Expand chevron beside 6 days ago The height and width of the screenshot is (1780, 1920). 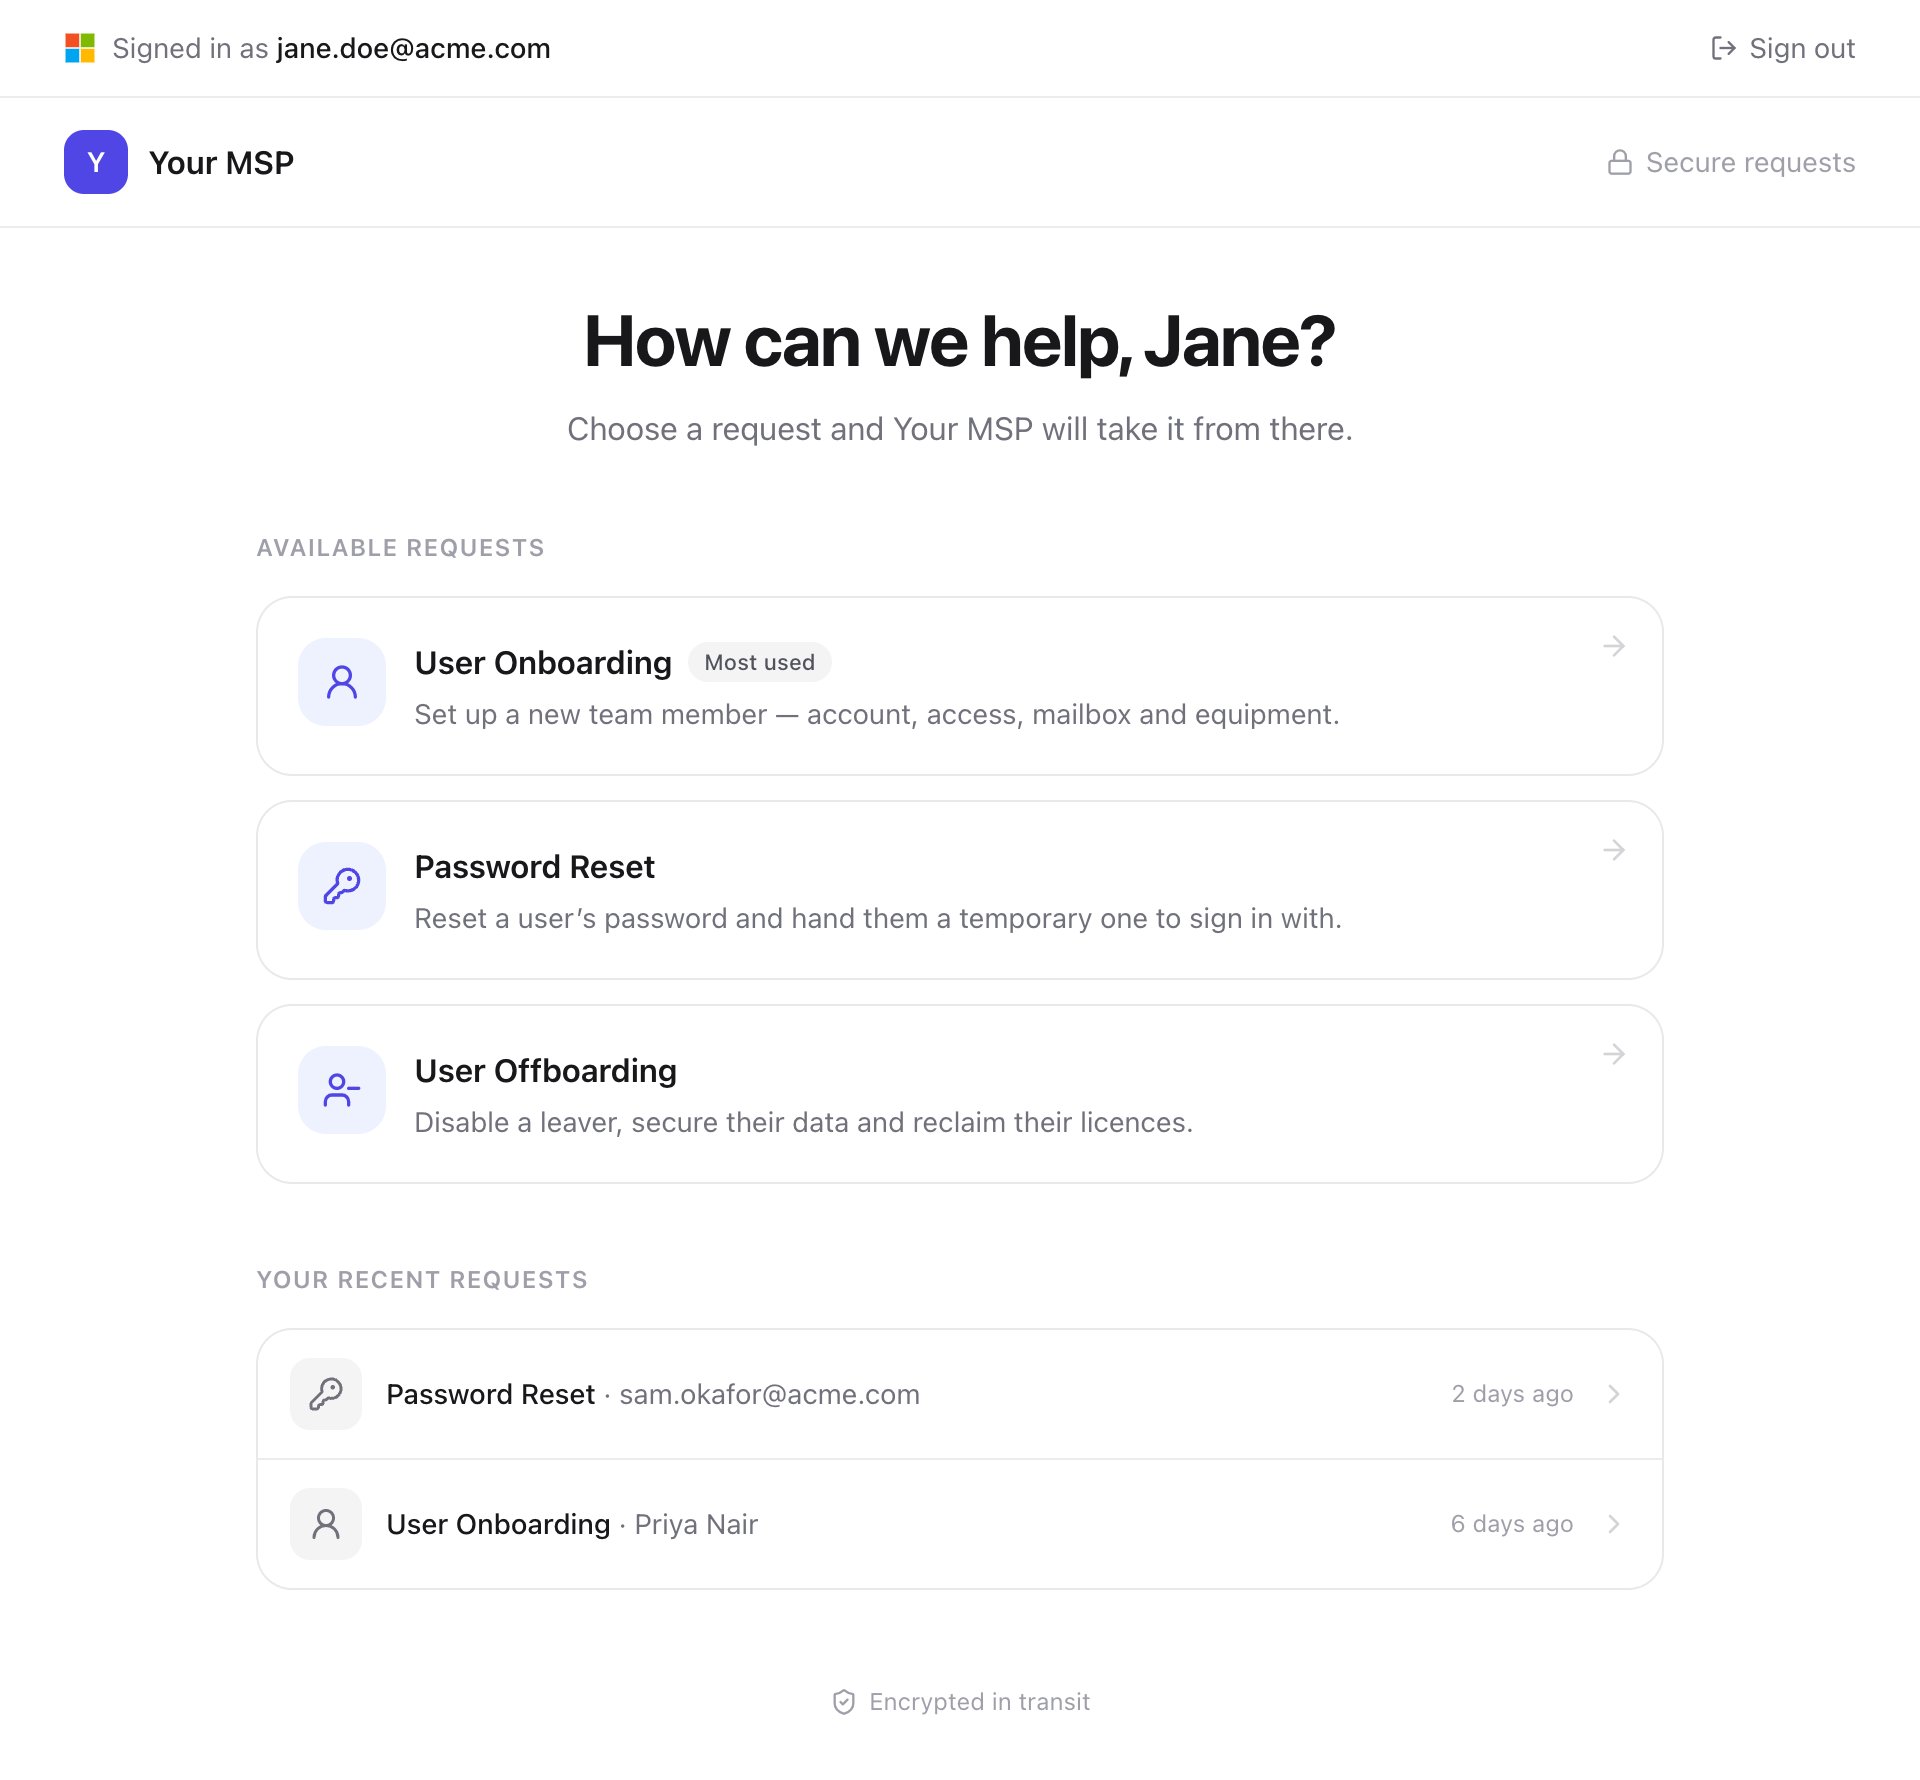click(1613, 1524)
